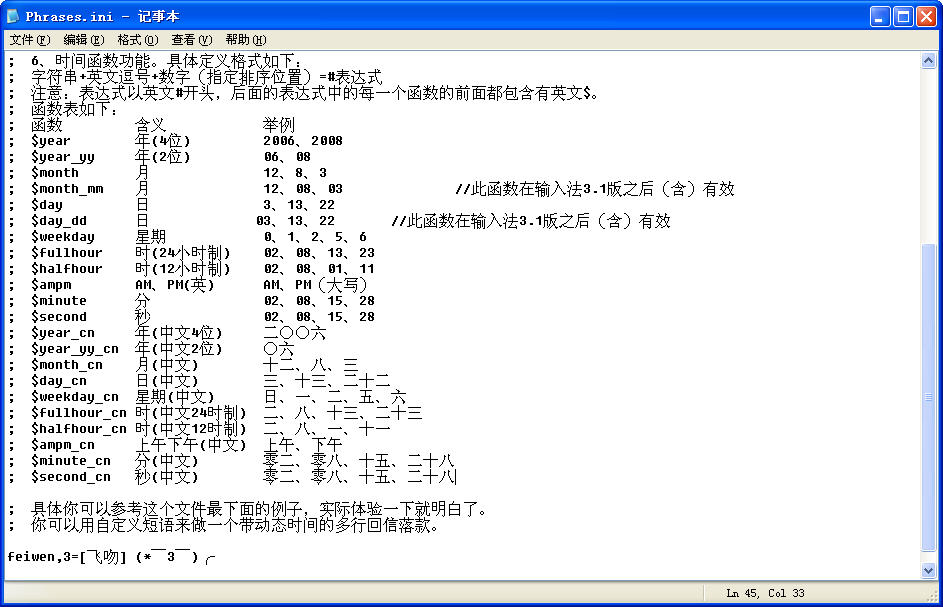The height and width of the screenshot is (607, 943).
Task: Click the text $day_cn
Action: (x=59, y=381)
